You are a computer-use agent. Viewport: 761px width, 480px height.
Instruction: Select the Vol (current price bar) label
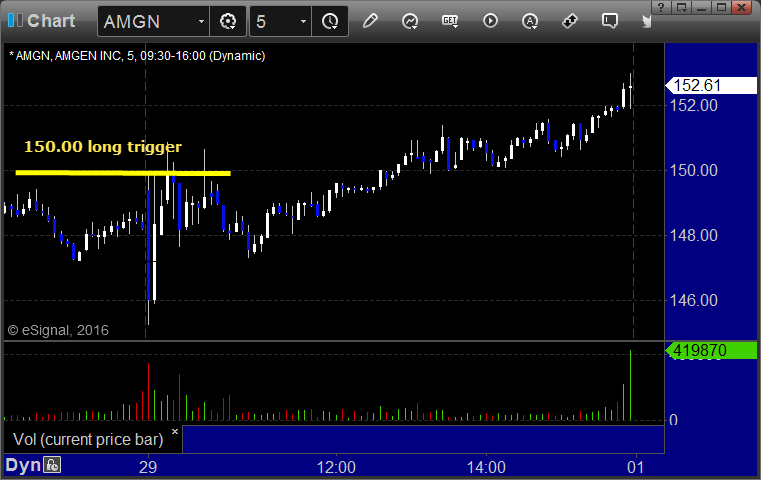(88, 439)
